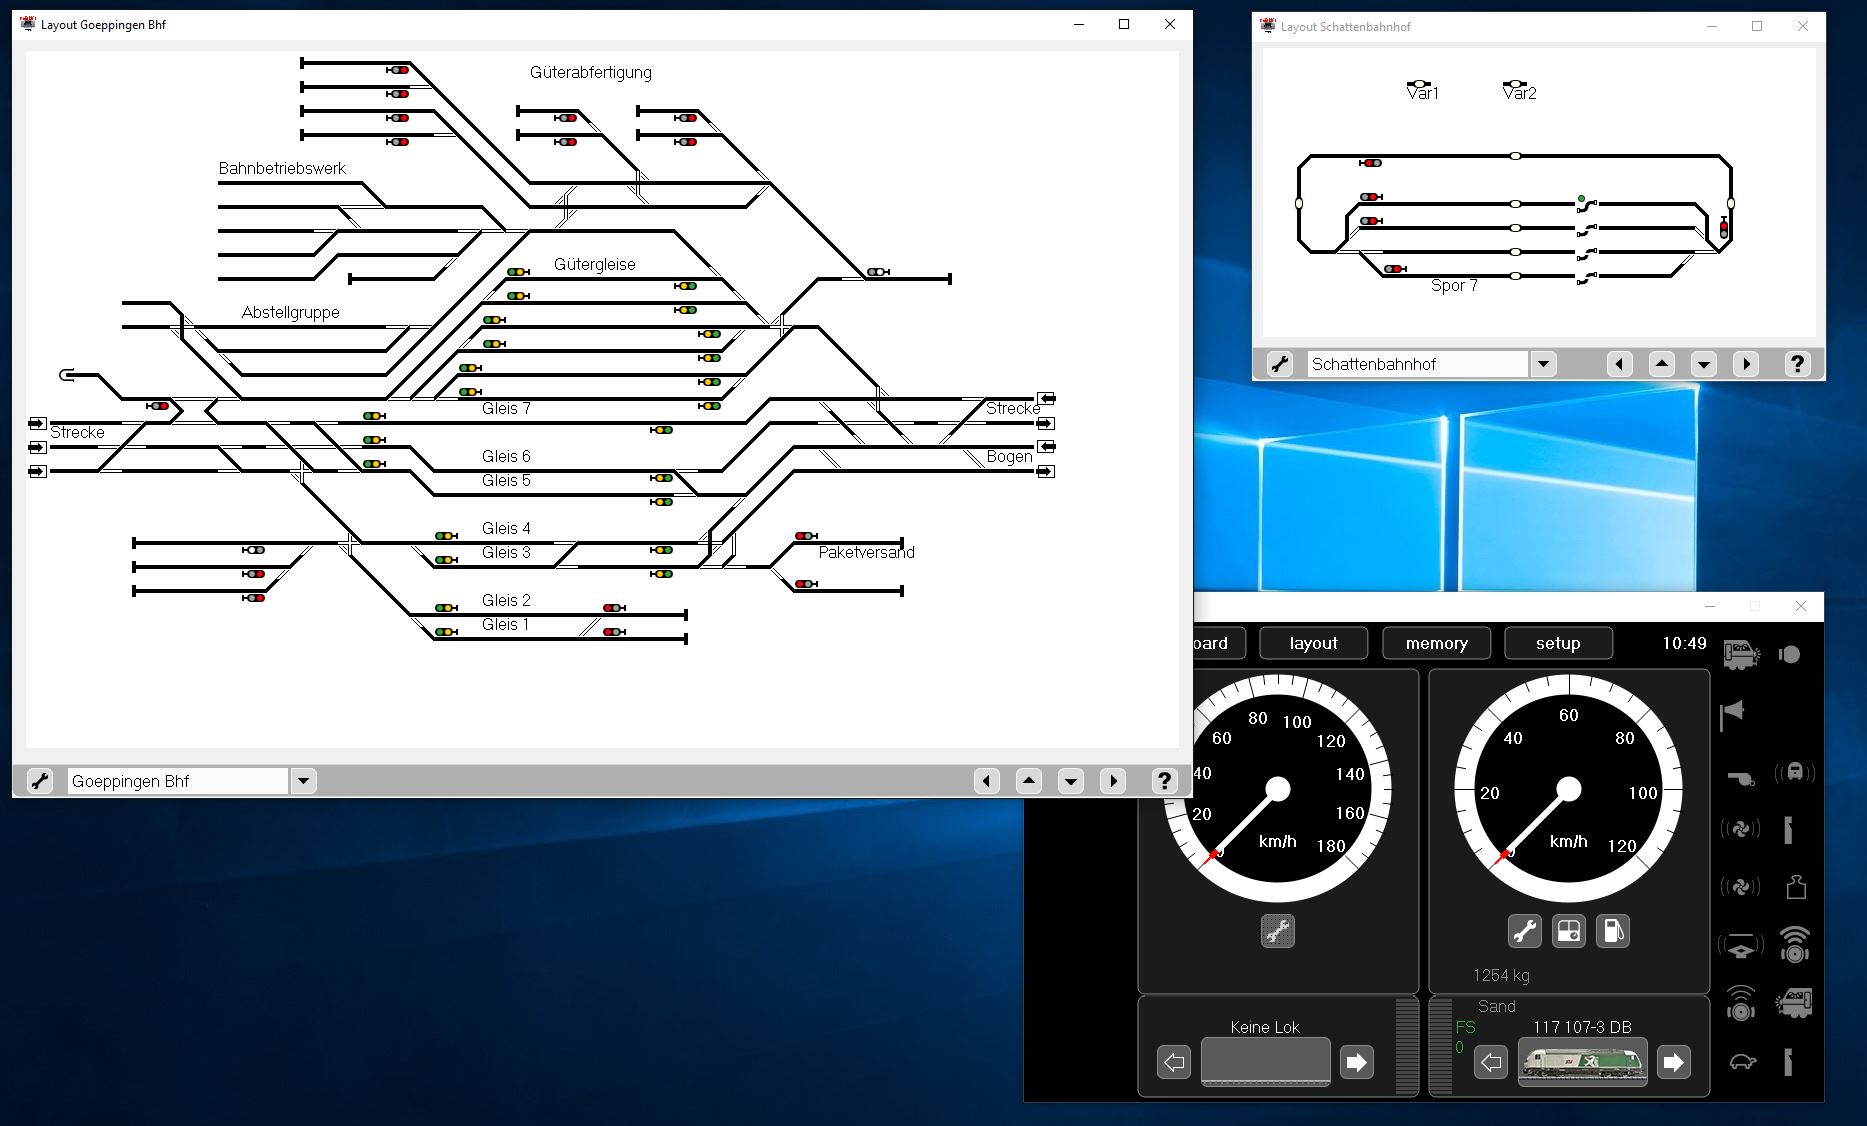This screenshot has height=1126, width=1867.
Task: Click the speed bar beside the FS indicator
Action: click(1441, 1045)
